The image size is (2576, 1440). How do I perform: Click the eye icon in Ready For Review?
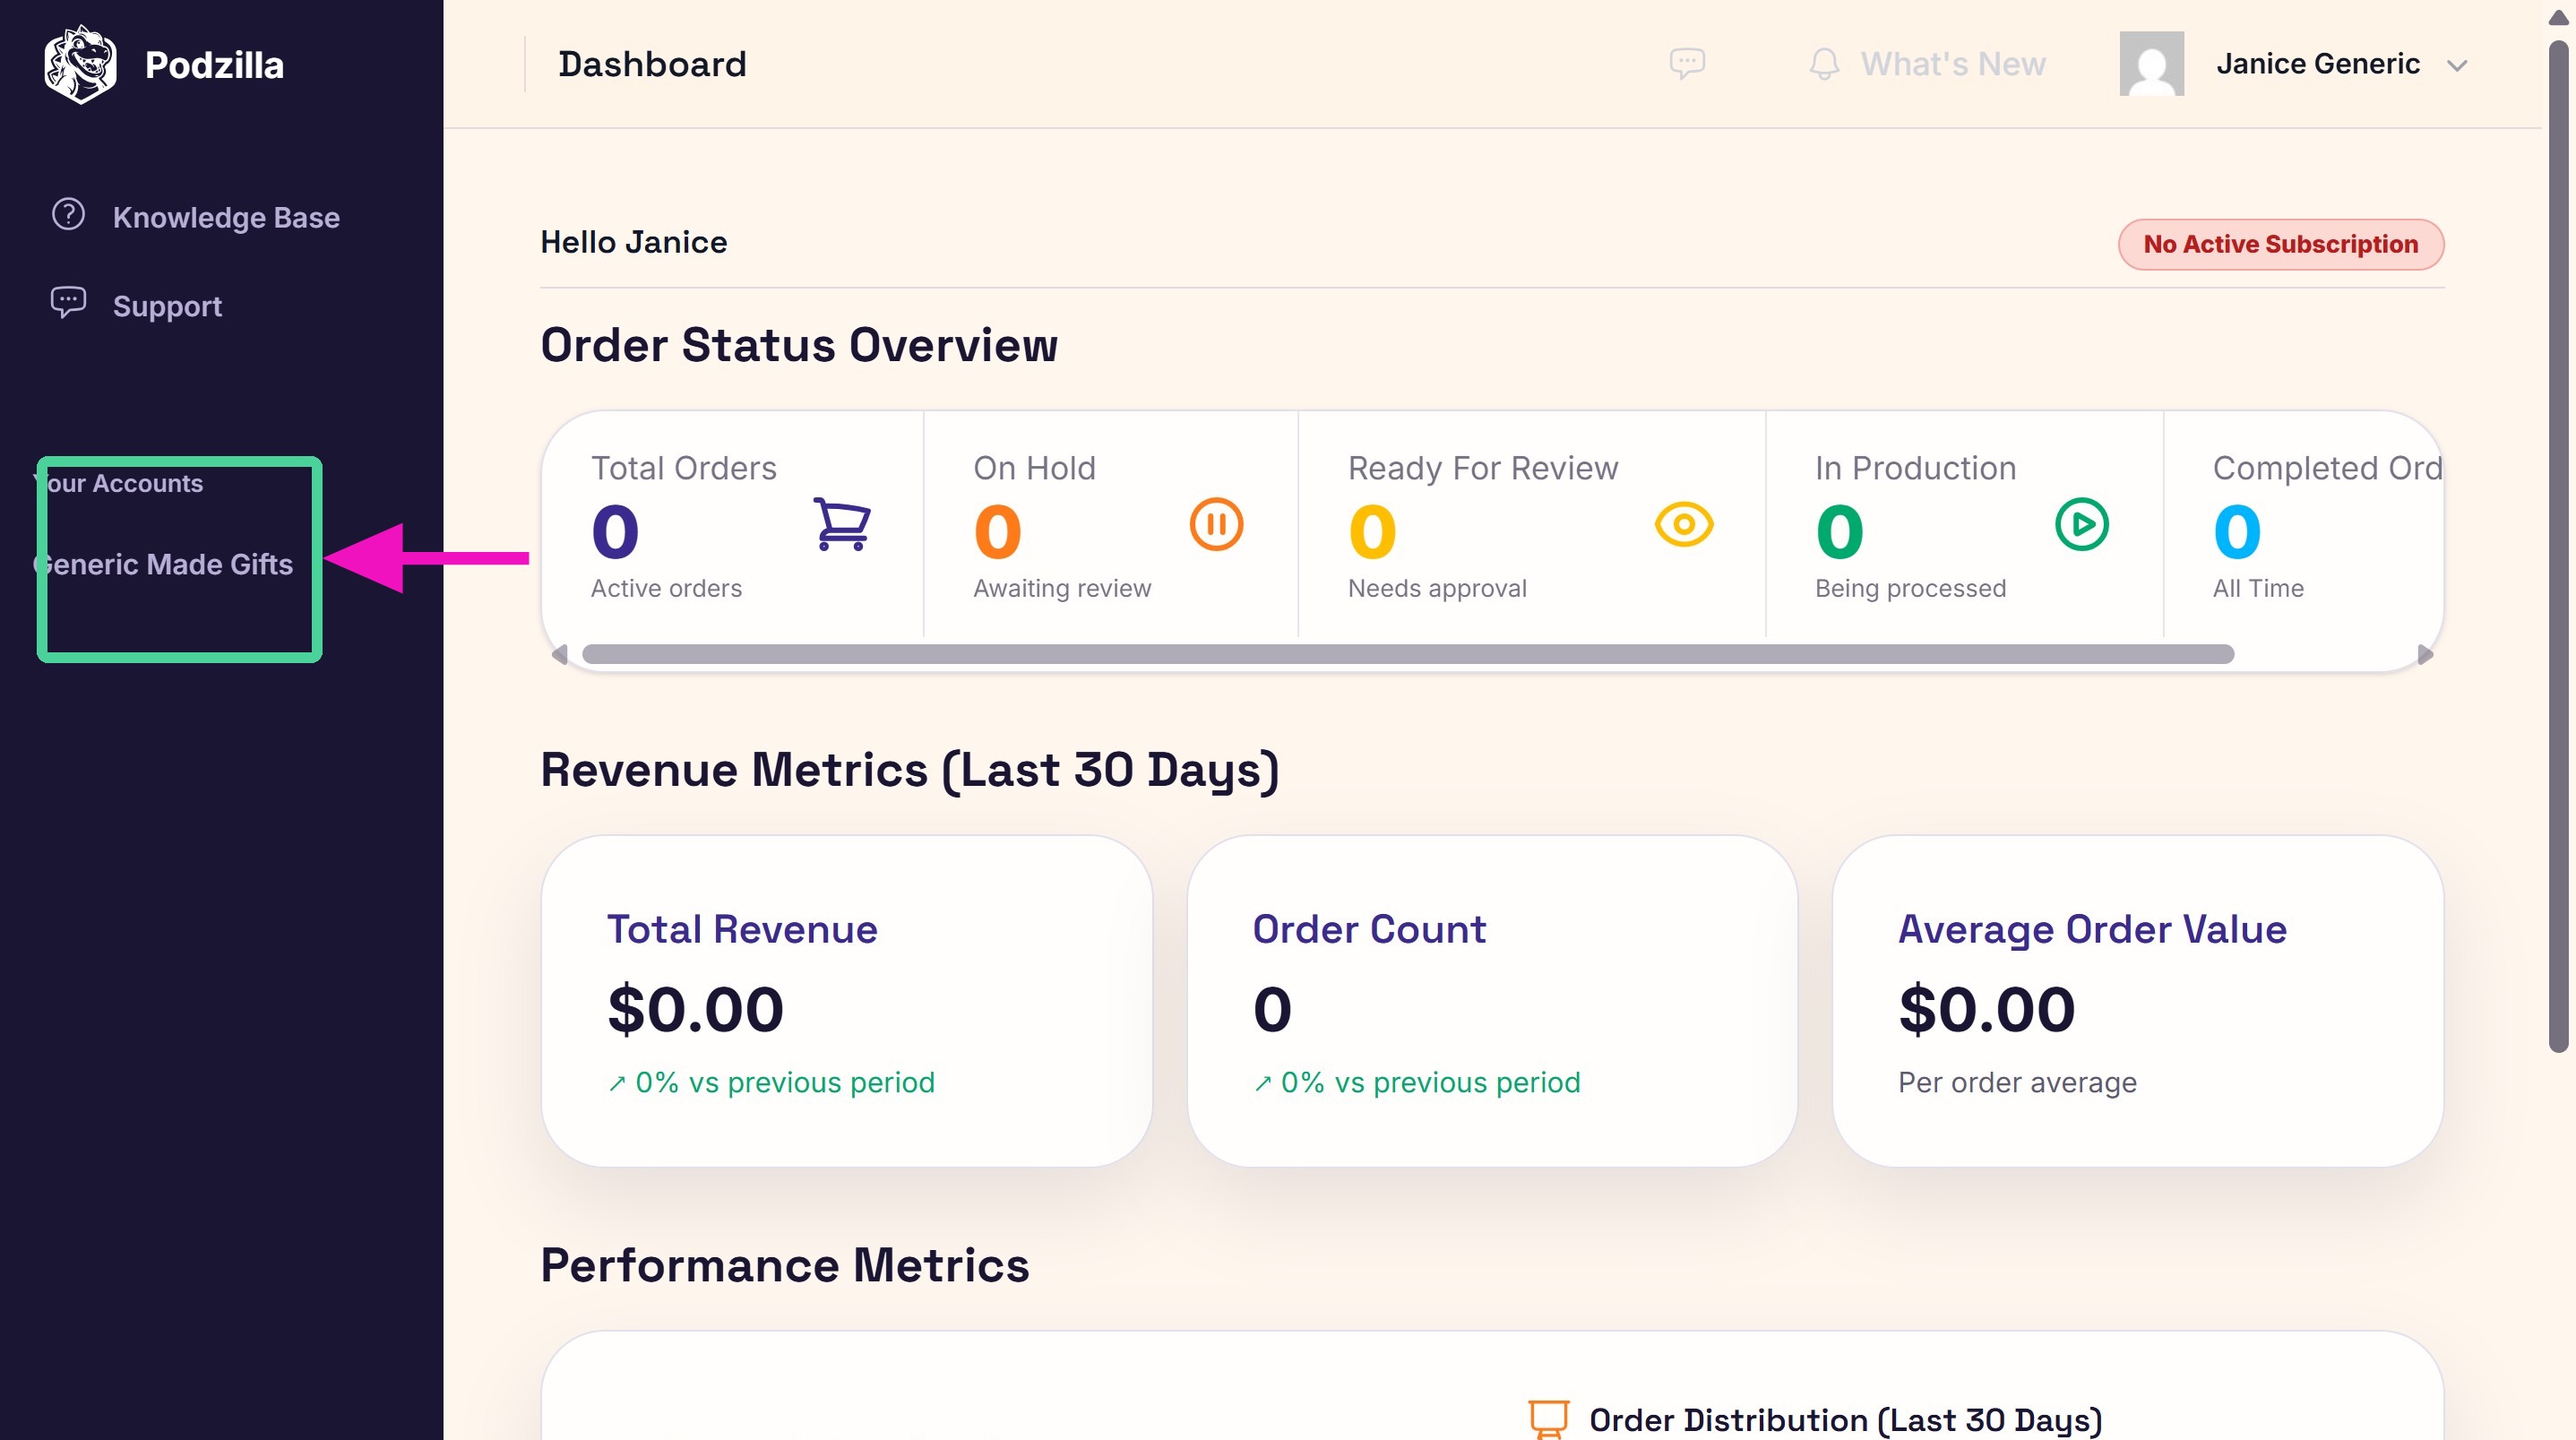point(1684,524)
